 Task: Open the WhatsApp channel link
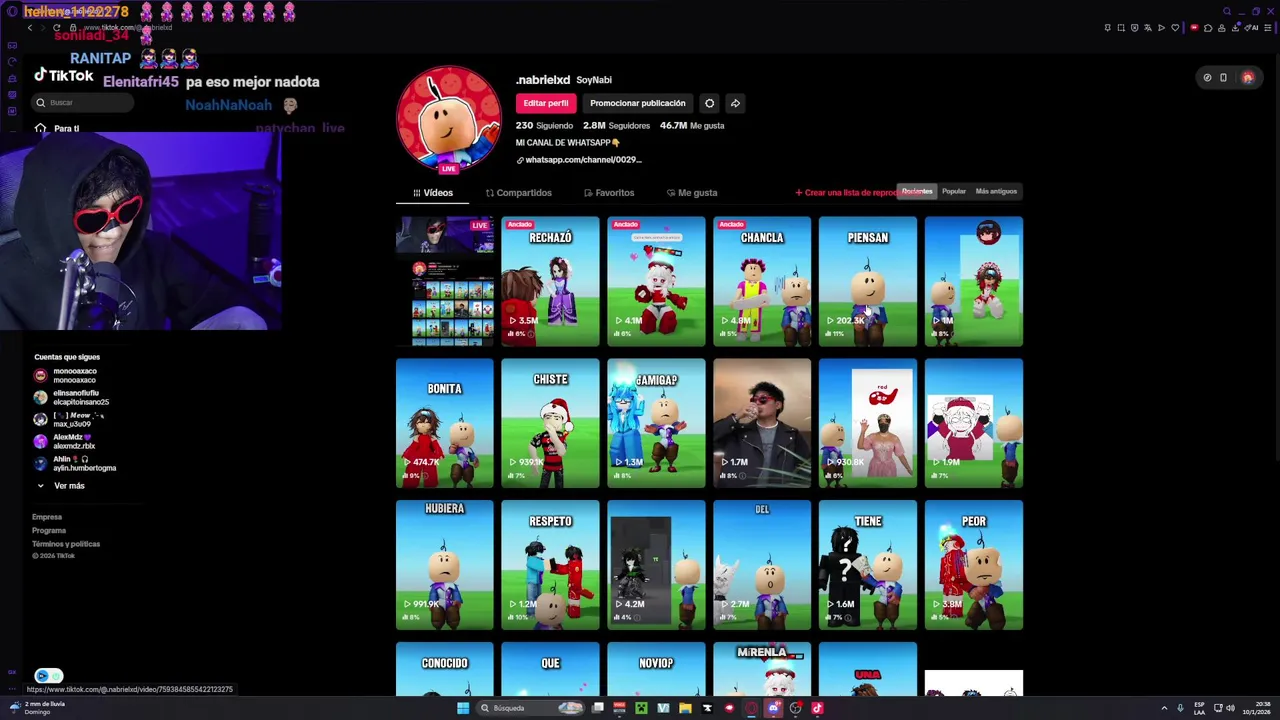coord(579,160)
